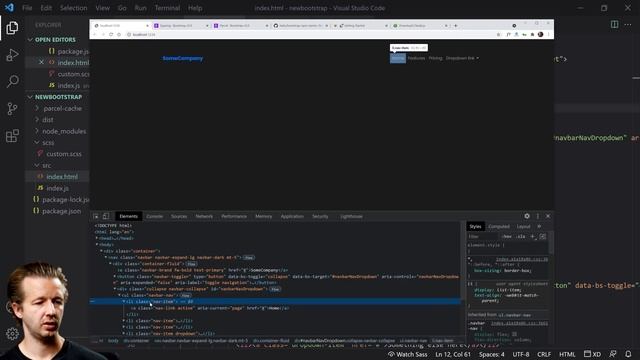Screen dimensions: 640x360
Task: Close the DevTools panel
Action: pos(548,216)
